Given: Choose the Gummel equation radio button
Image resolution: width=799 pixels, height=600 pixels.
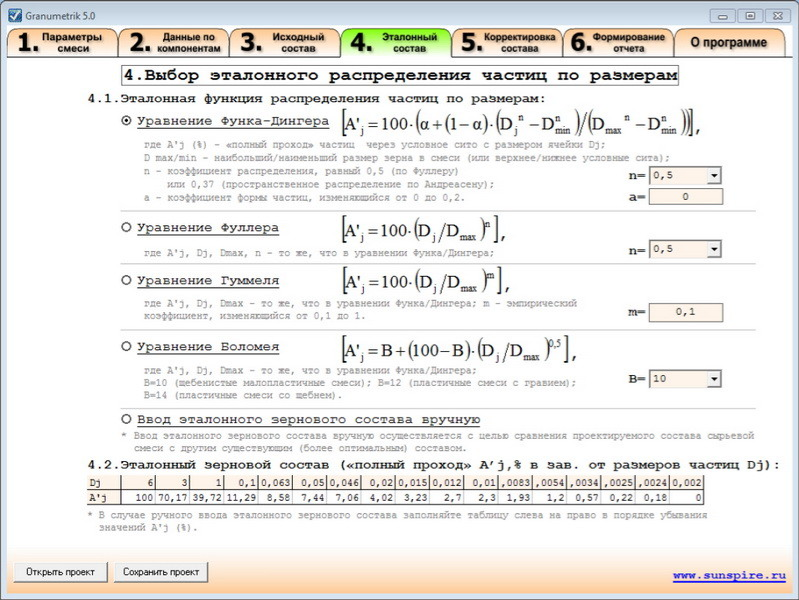Looking at the screenshot, I should tap(126, 280).
